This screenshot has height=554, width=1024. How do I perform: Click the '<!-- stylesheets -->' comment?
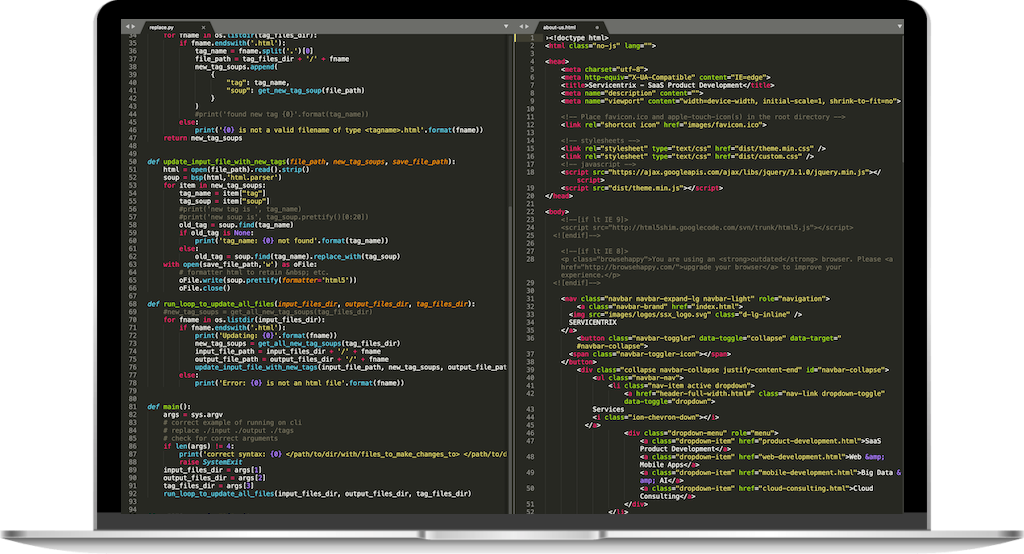click(x=600, y=140)
